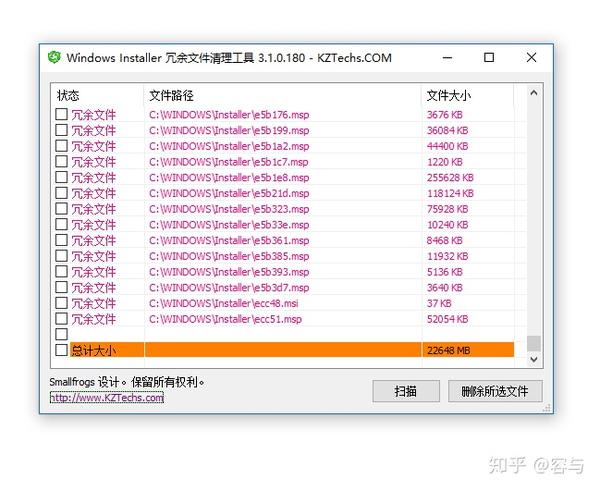Select checkbox for e5b1c7.msp file
The image size is (600, 491).
coord(61,161)
